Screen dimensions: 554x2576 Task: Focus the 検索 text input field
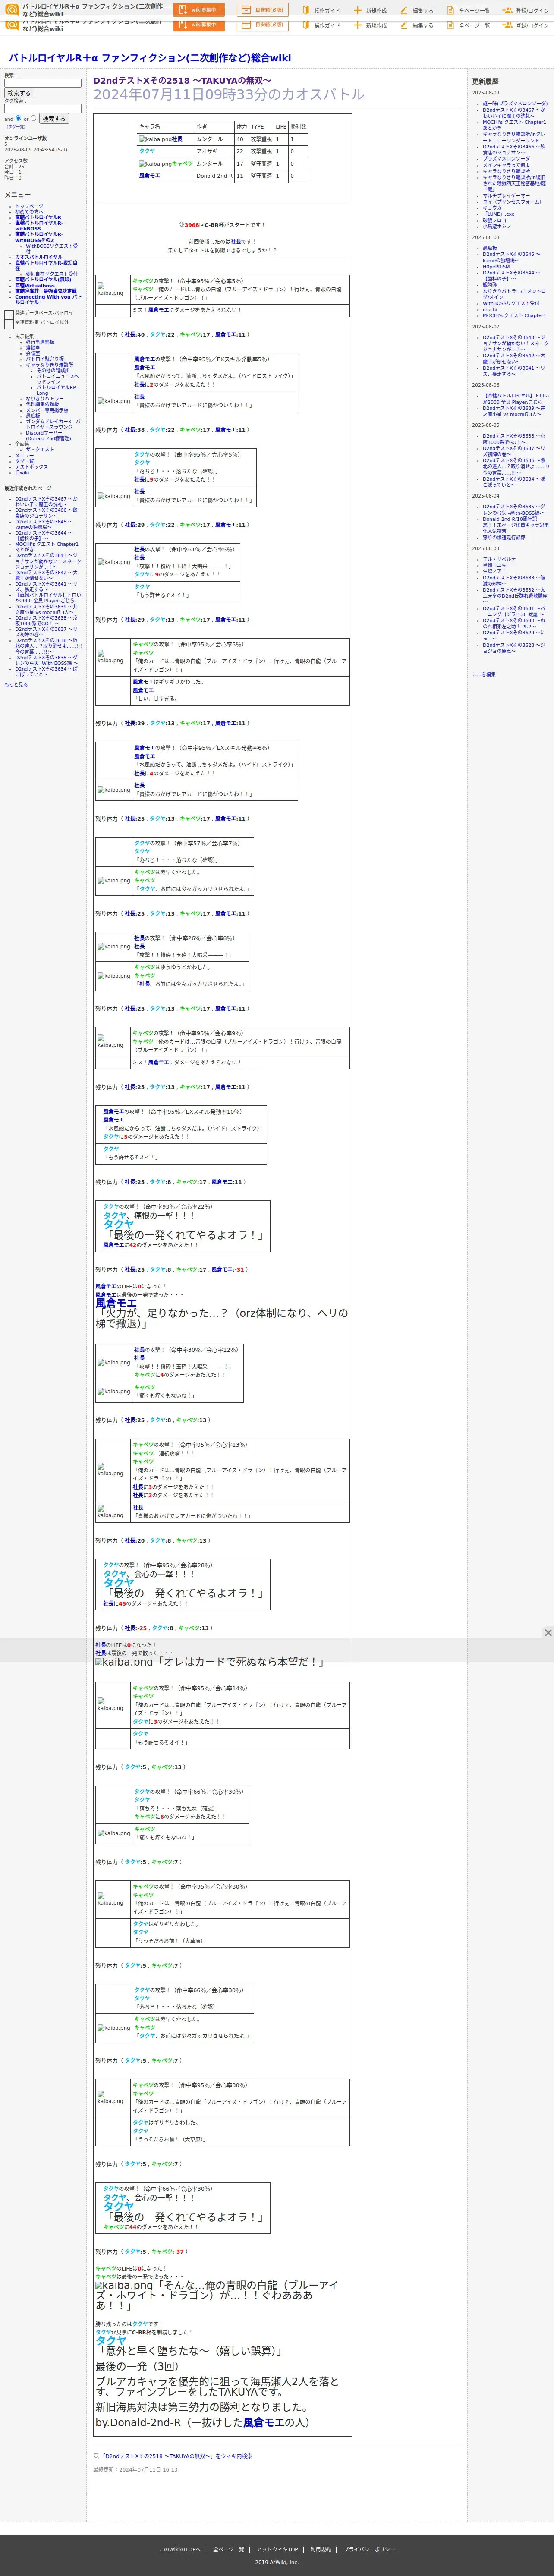point(43,83)
